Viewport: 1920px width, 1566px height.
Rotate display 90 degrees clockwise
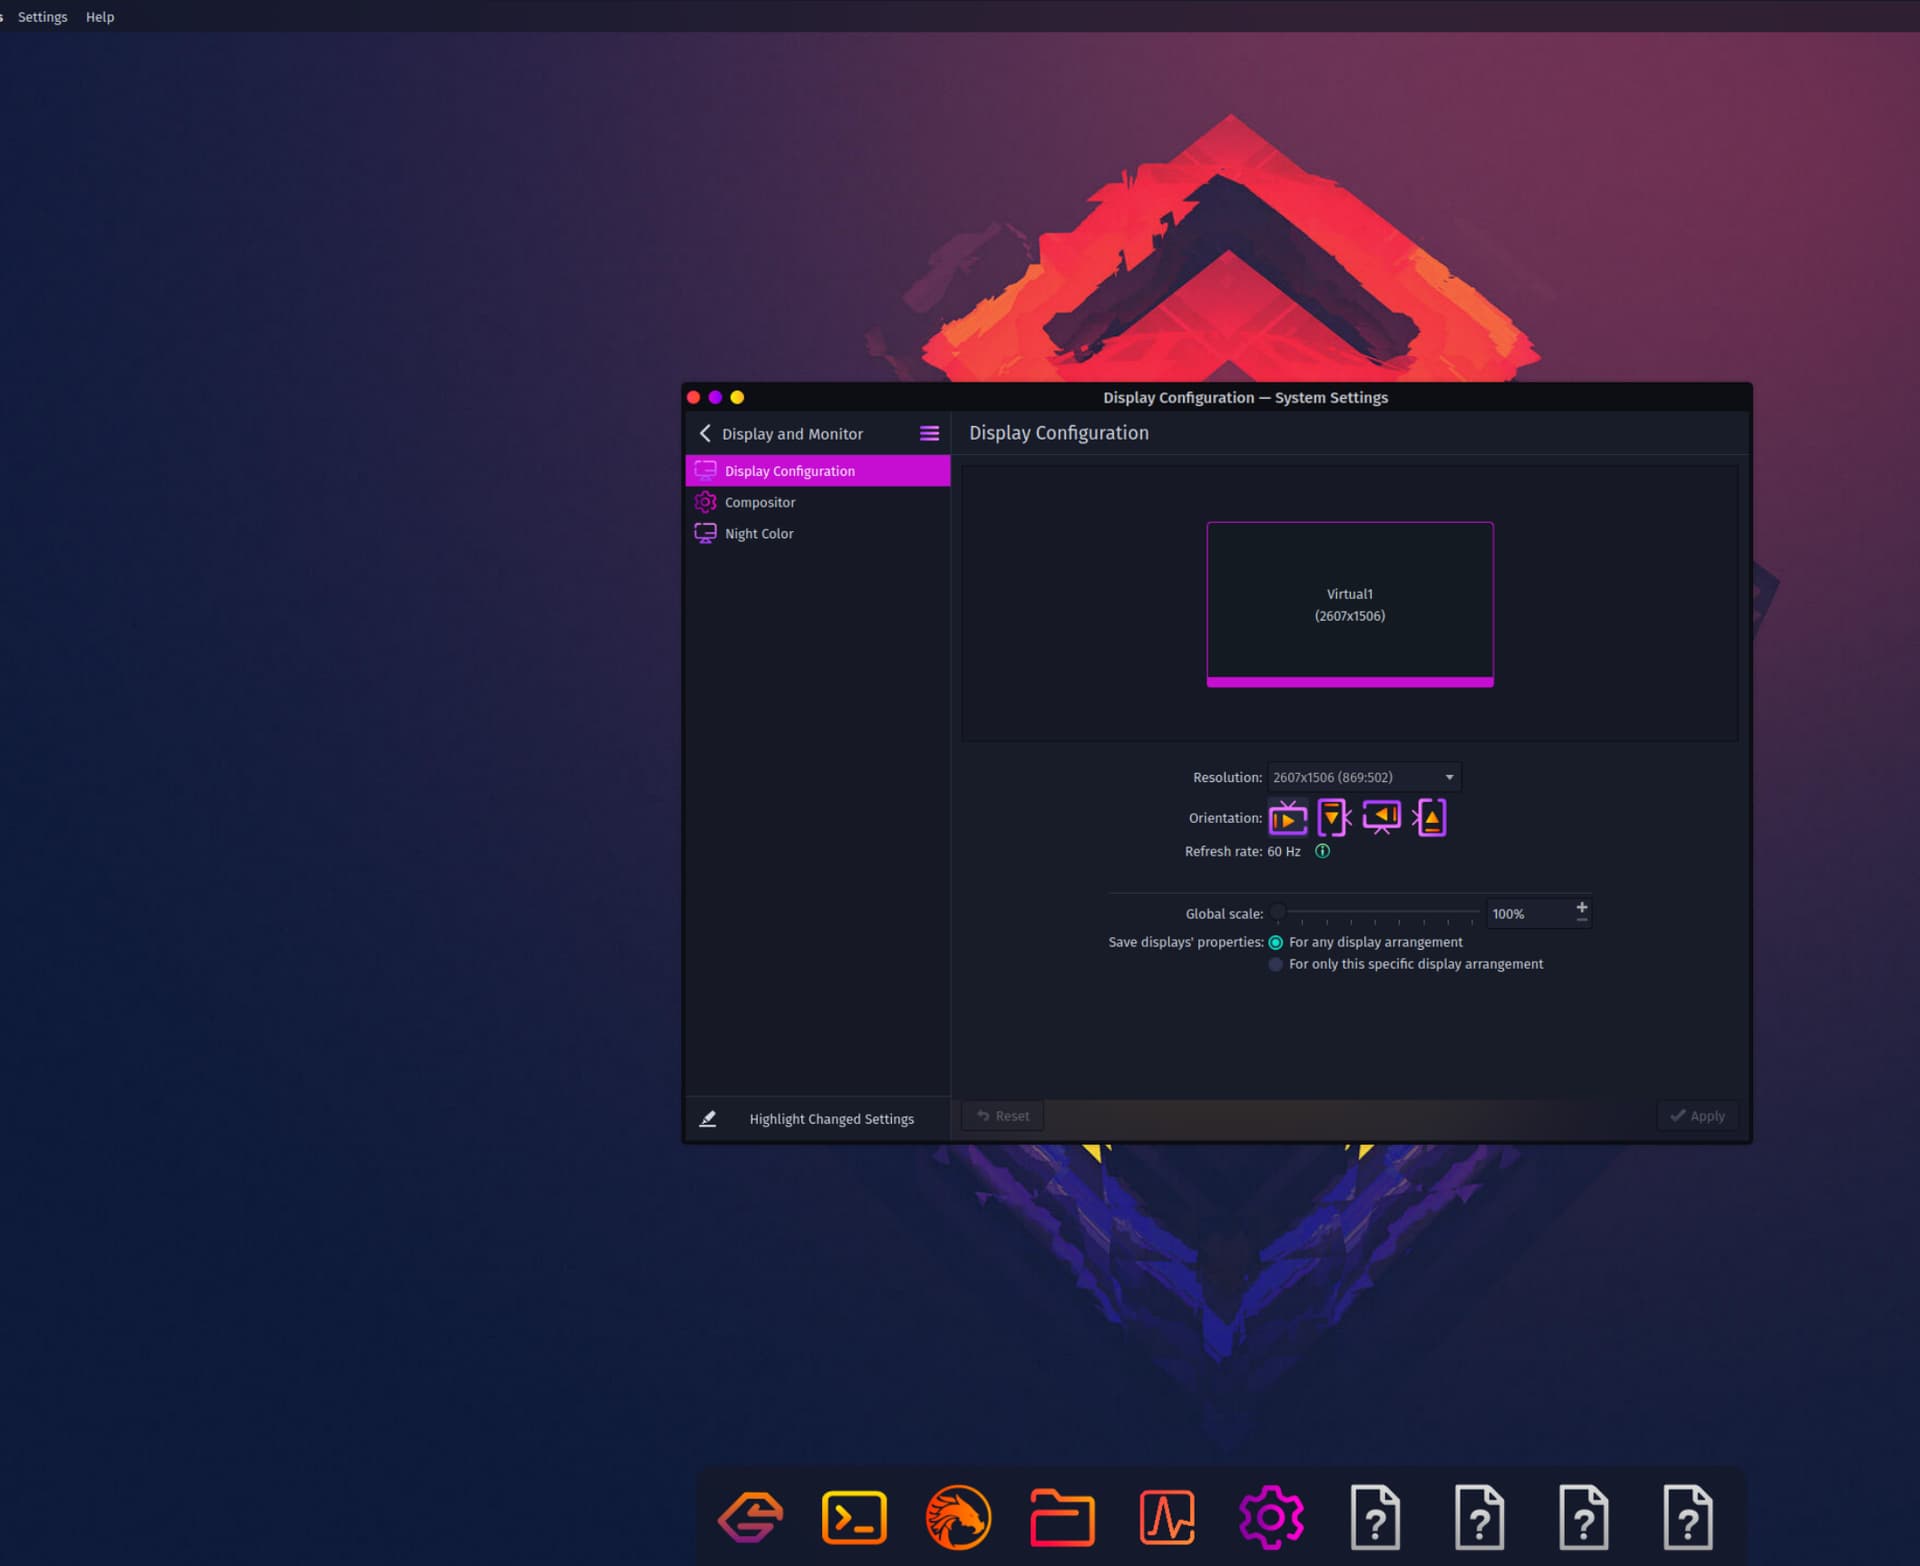point(1334,818)
